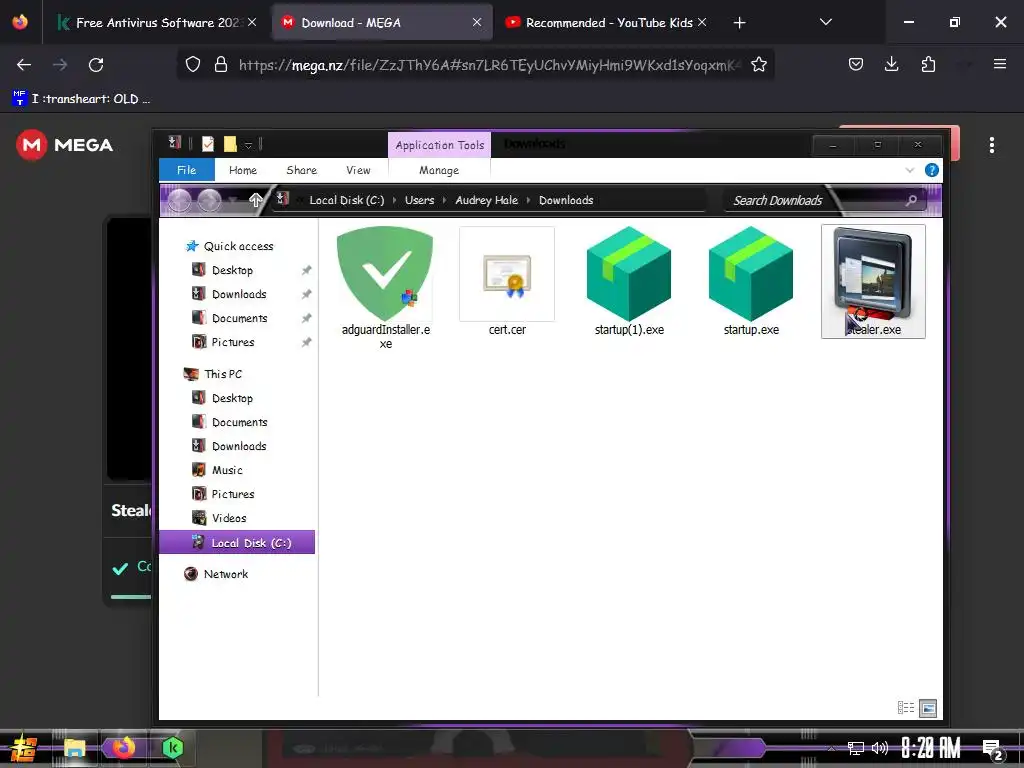Open the Share ribbon tab

pyautogui.click(x=302, y=170)
